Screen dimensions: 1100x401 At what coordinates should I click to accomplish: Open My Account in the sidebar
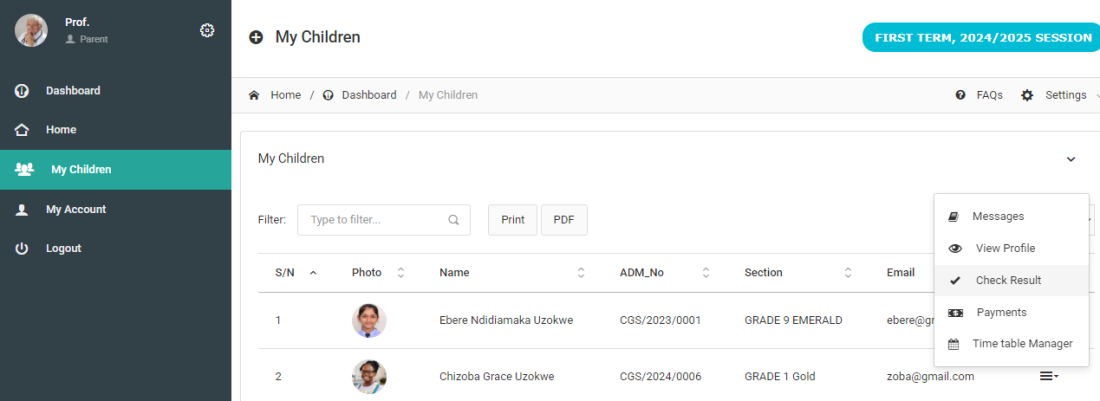[115, 209]
